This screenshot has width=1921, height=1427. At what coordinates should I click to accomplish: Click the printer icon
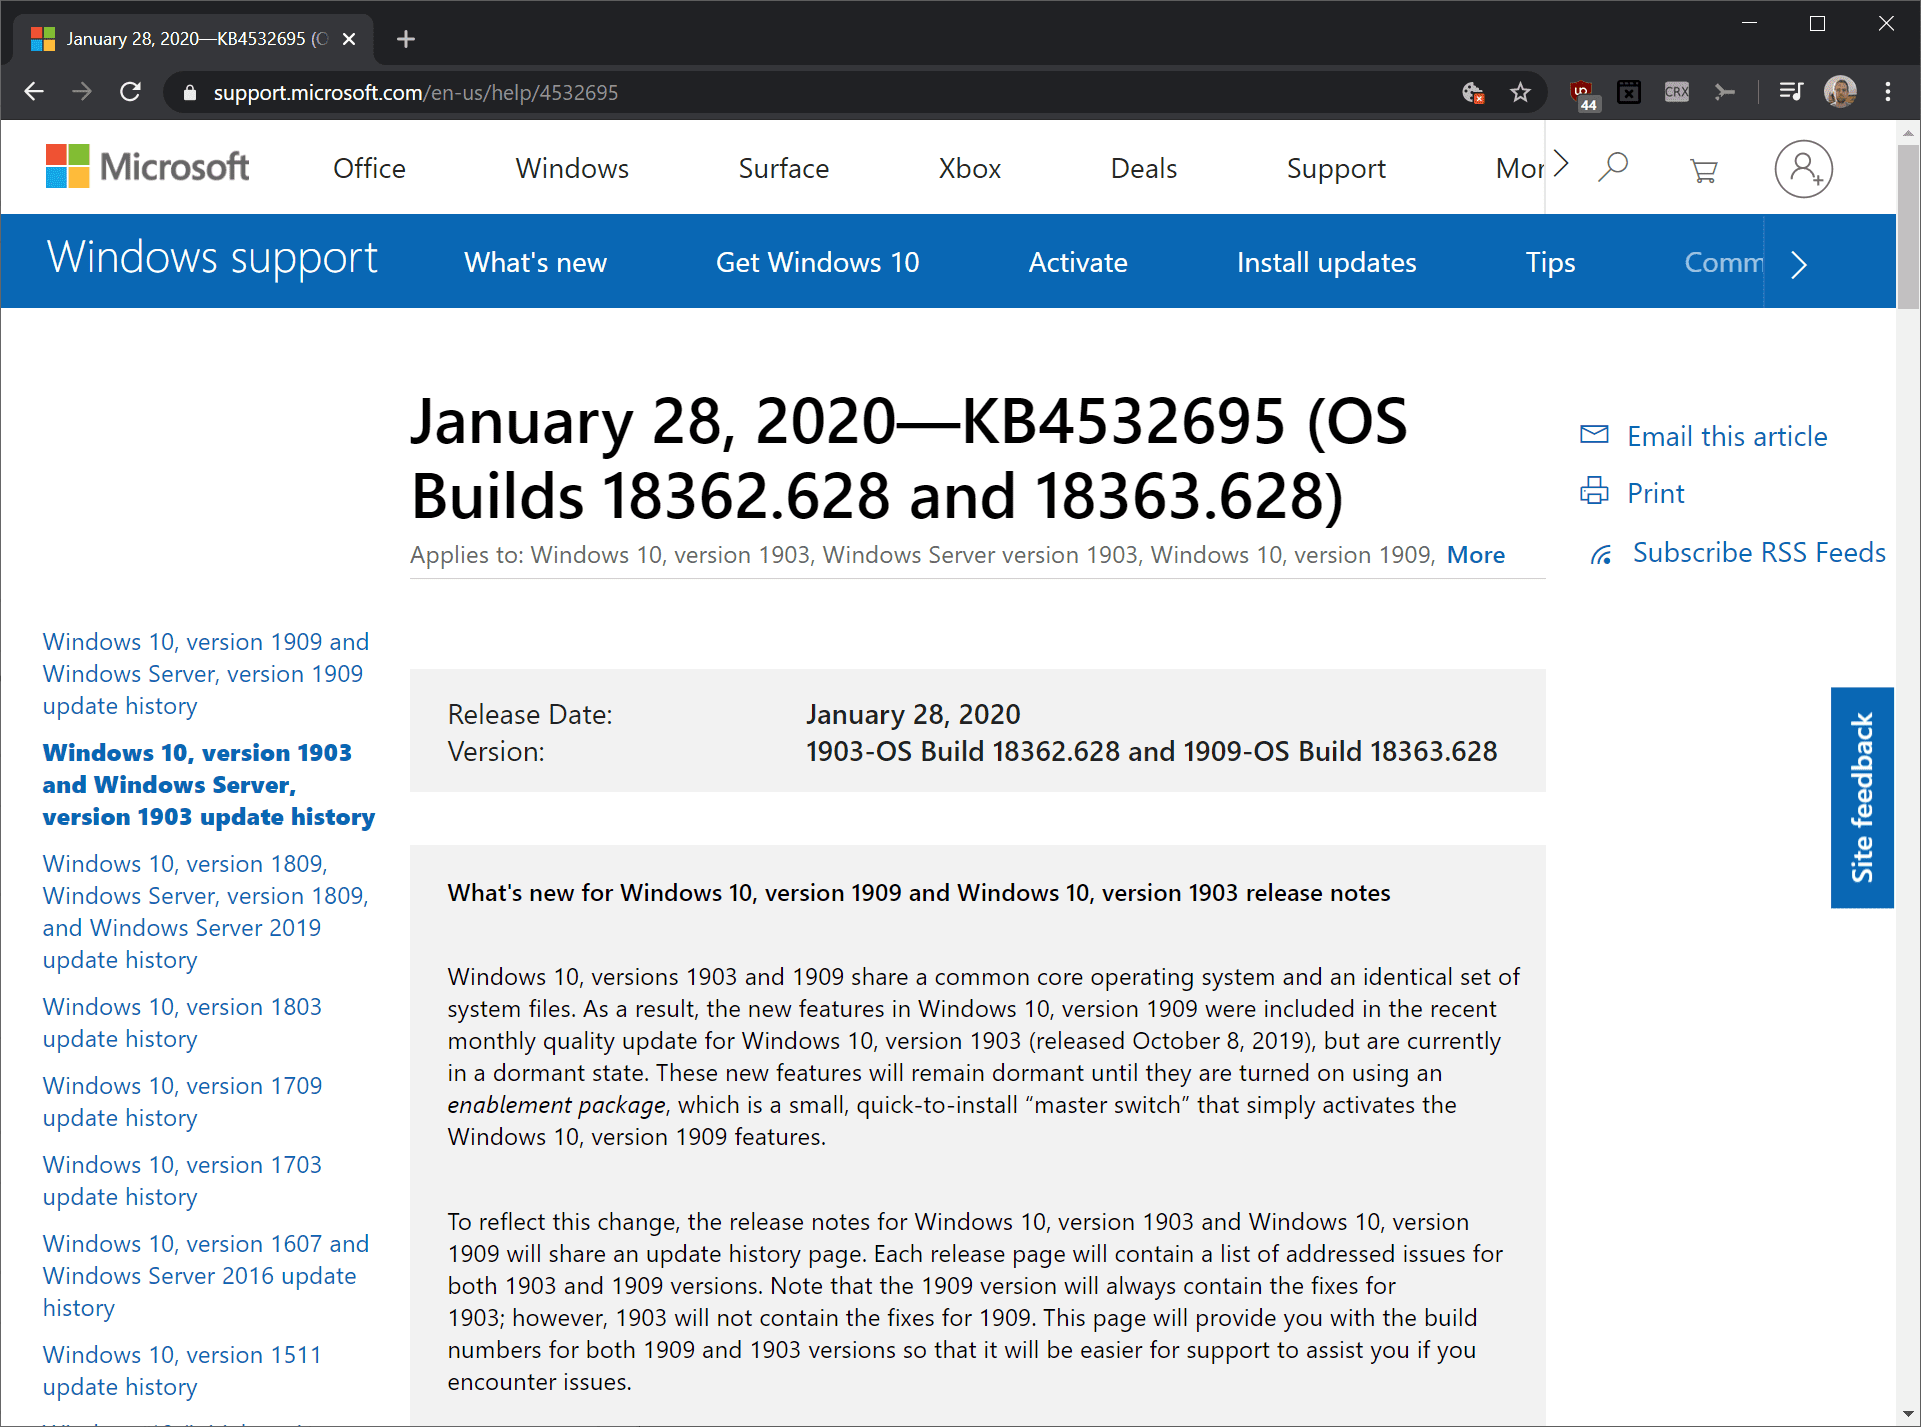[x=1594, y=491]
